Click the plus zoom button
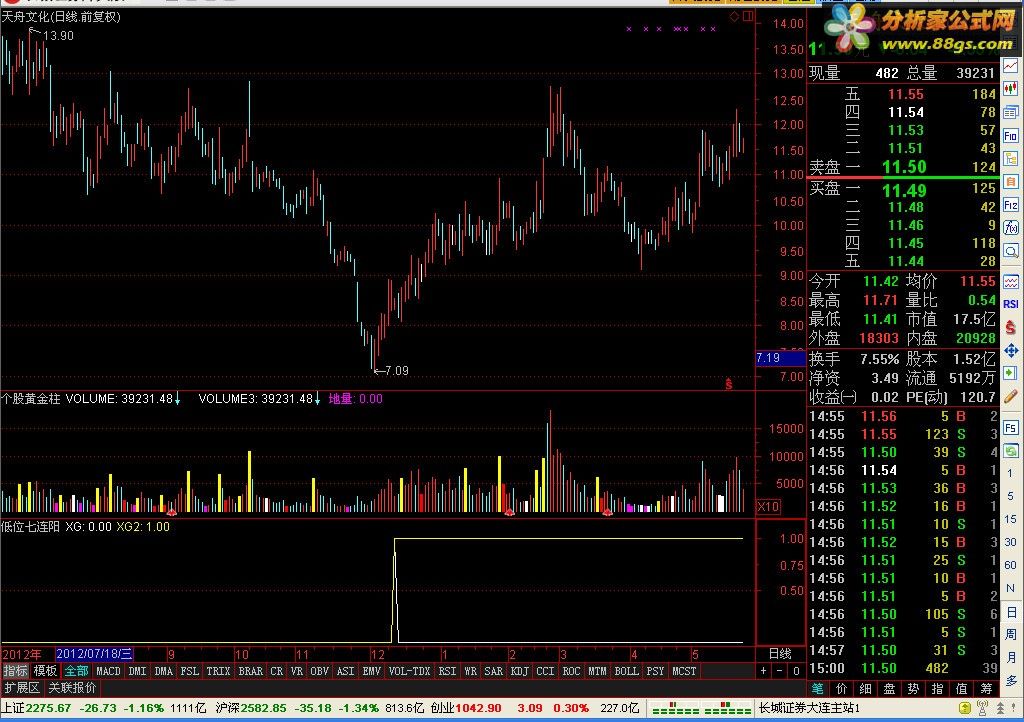The width and height of the screenshot is (1024, 722). point(763,670)
